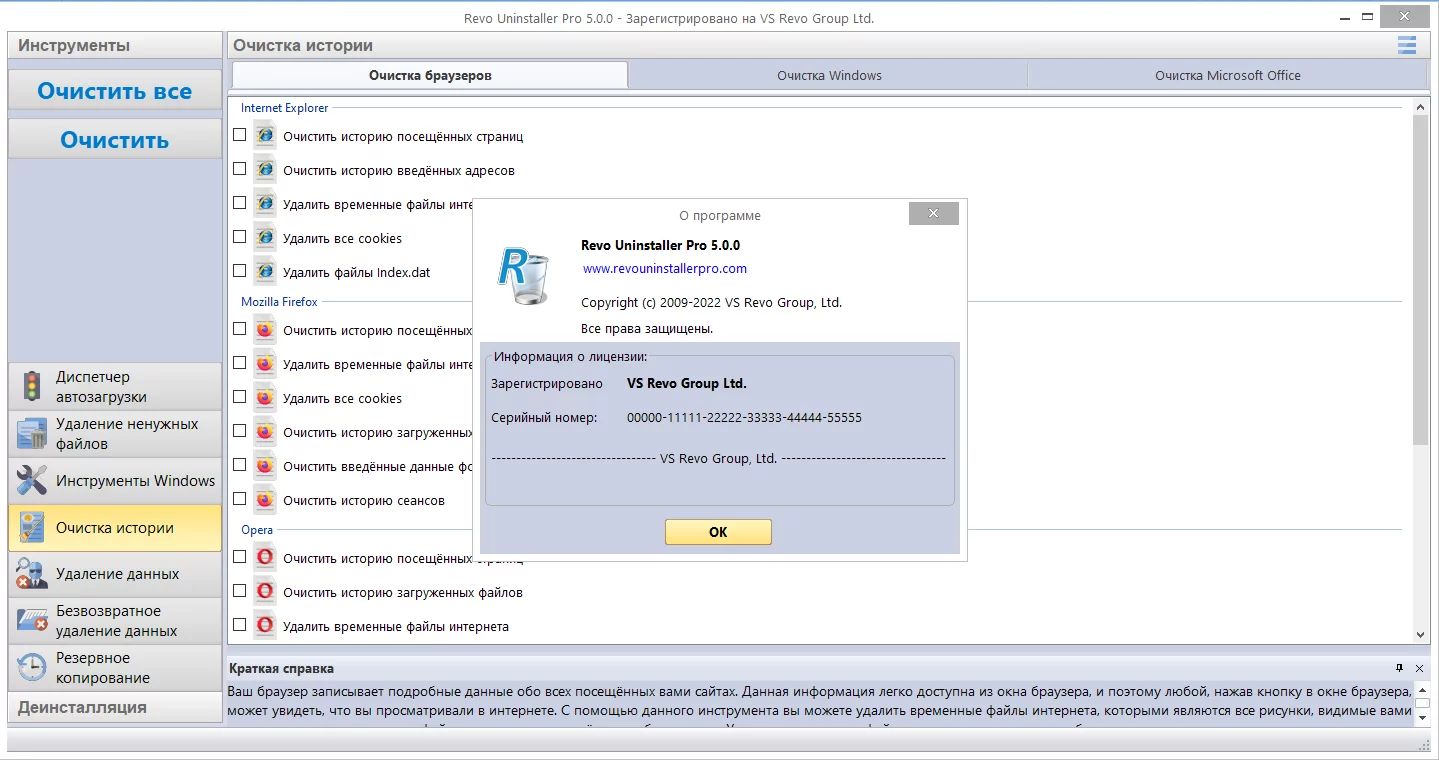The height and width of the screenshot is (760, 1439).
Task: Collapse the Инструменты sidebar section header
Action: pos(115,45)
